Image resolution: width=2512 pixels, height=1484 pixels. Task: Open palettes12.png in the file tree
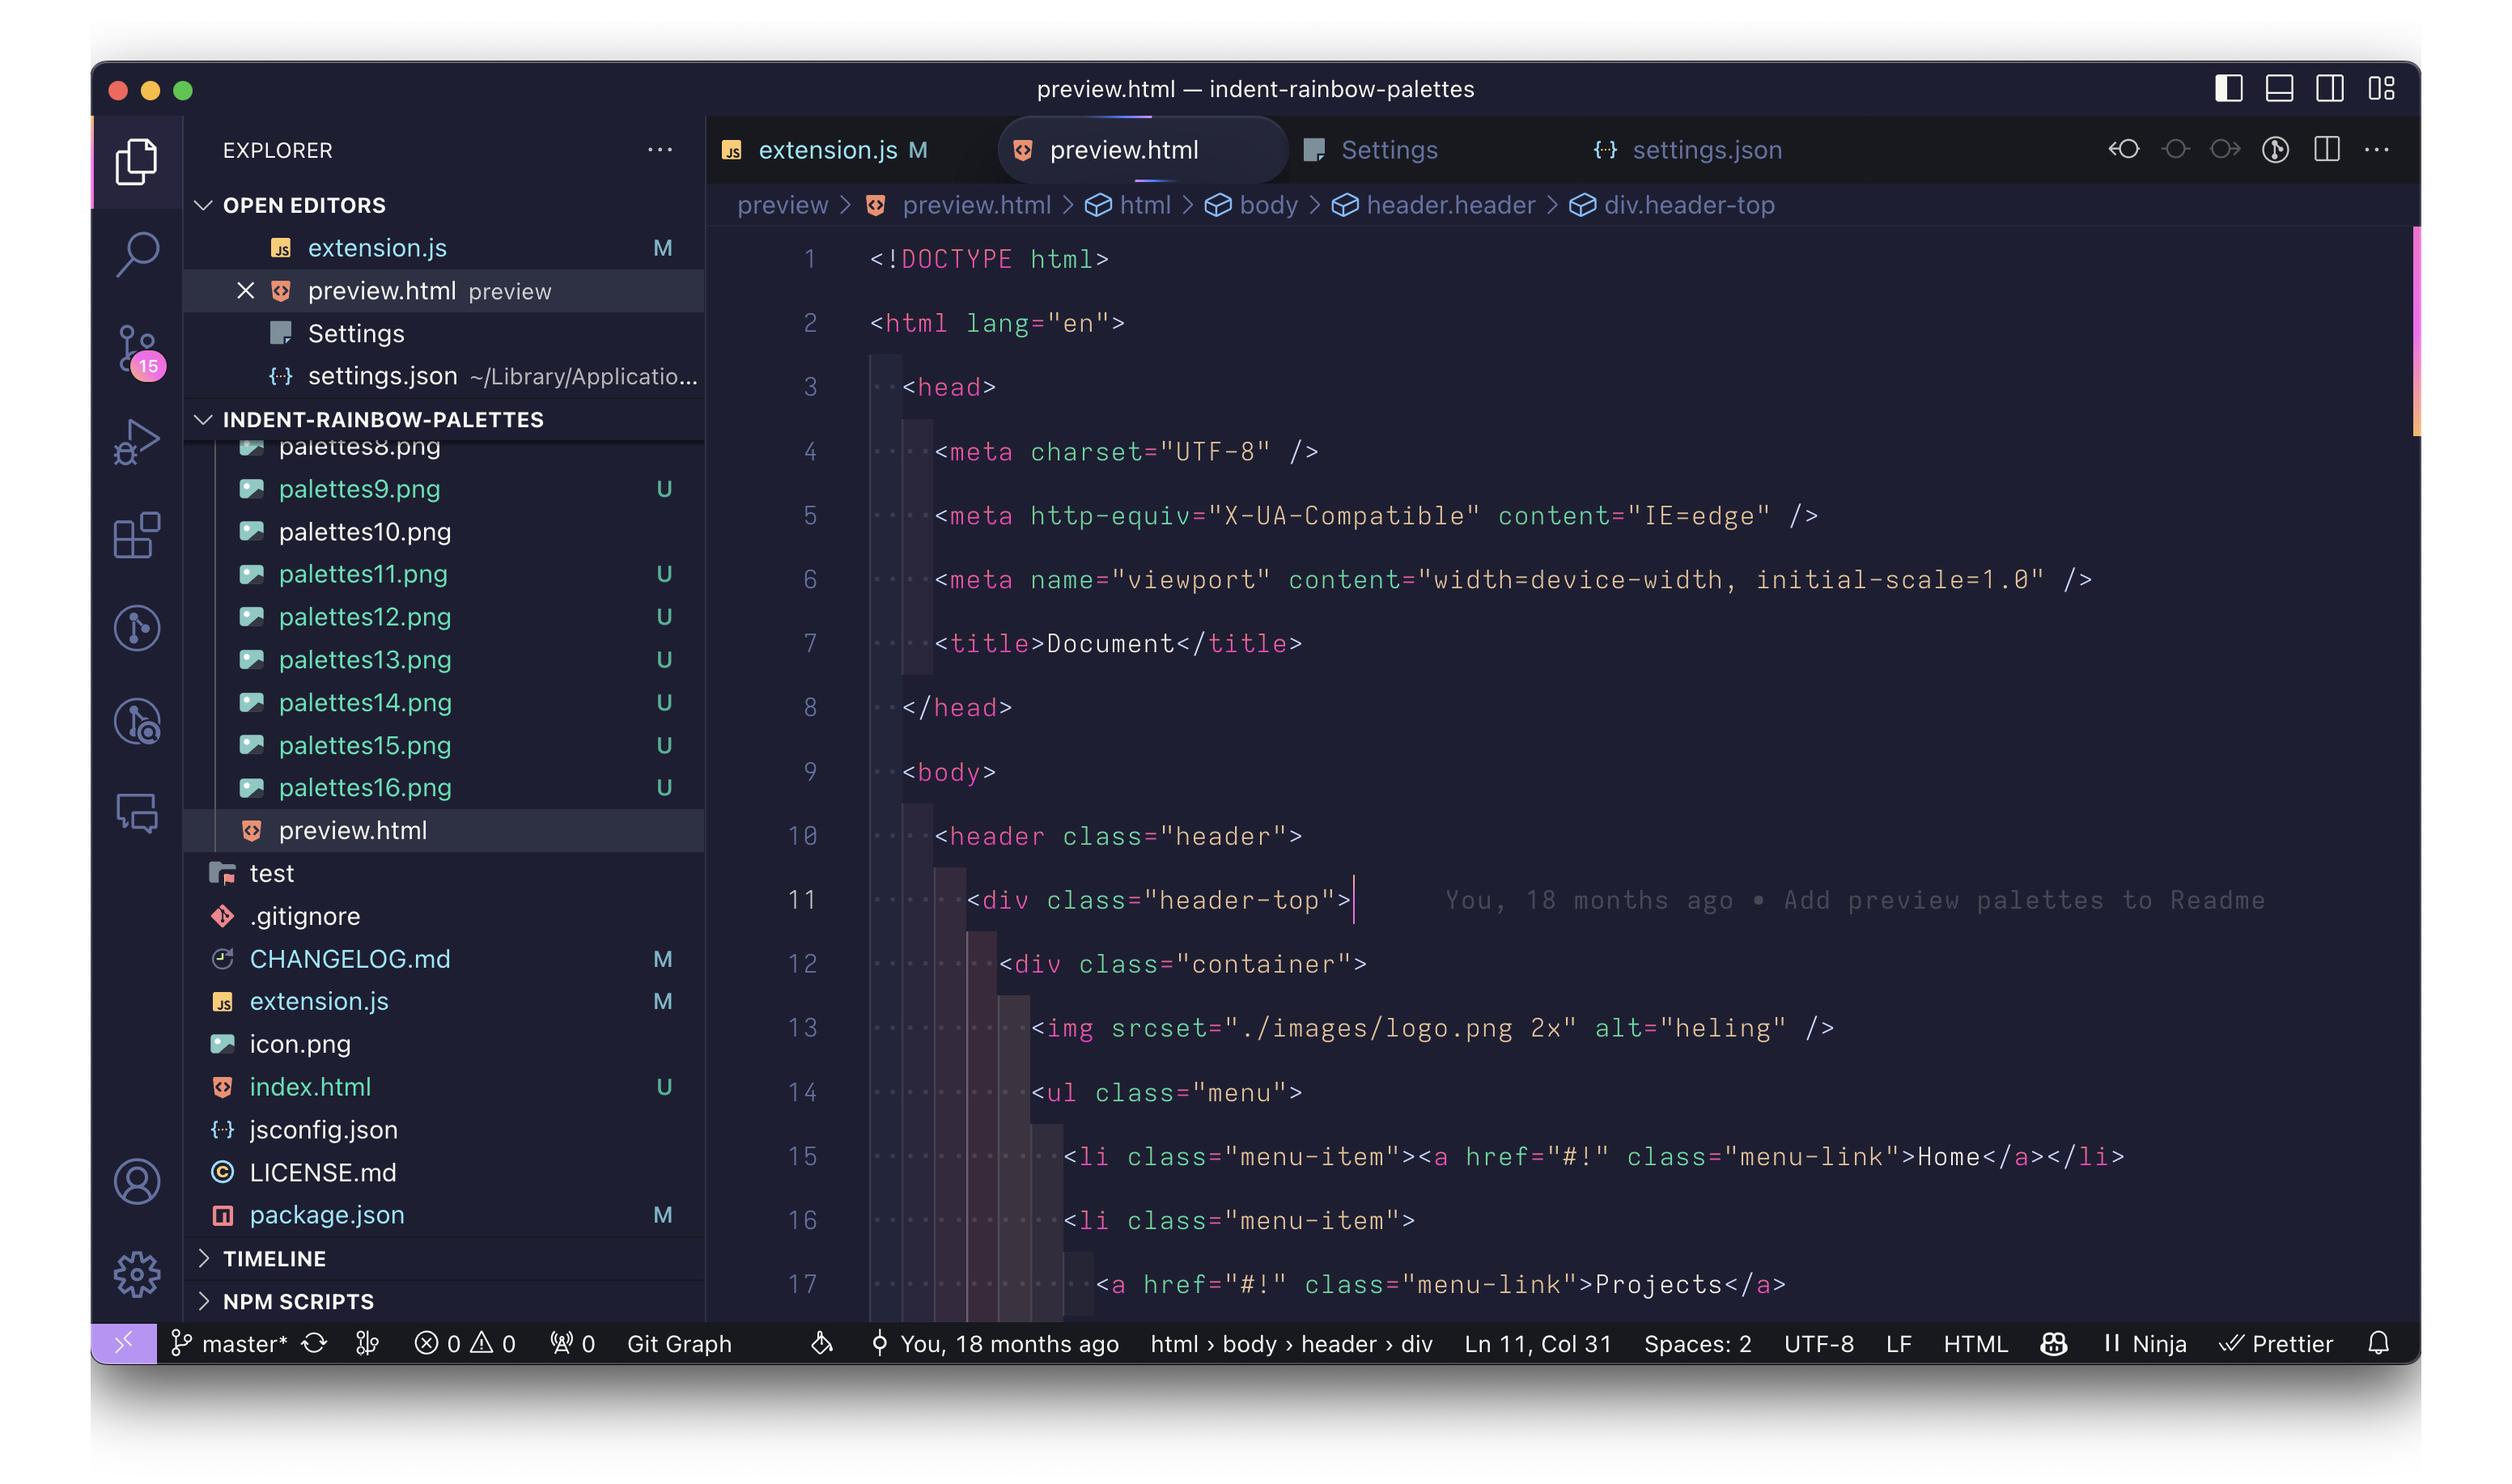tap(364, 617)
